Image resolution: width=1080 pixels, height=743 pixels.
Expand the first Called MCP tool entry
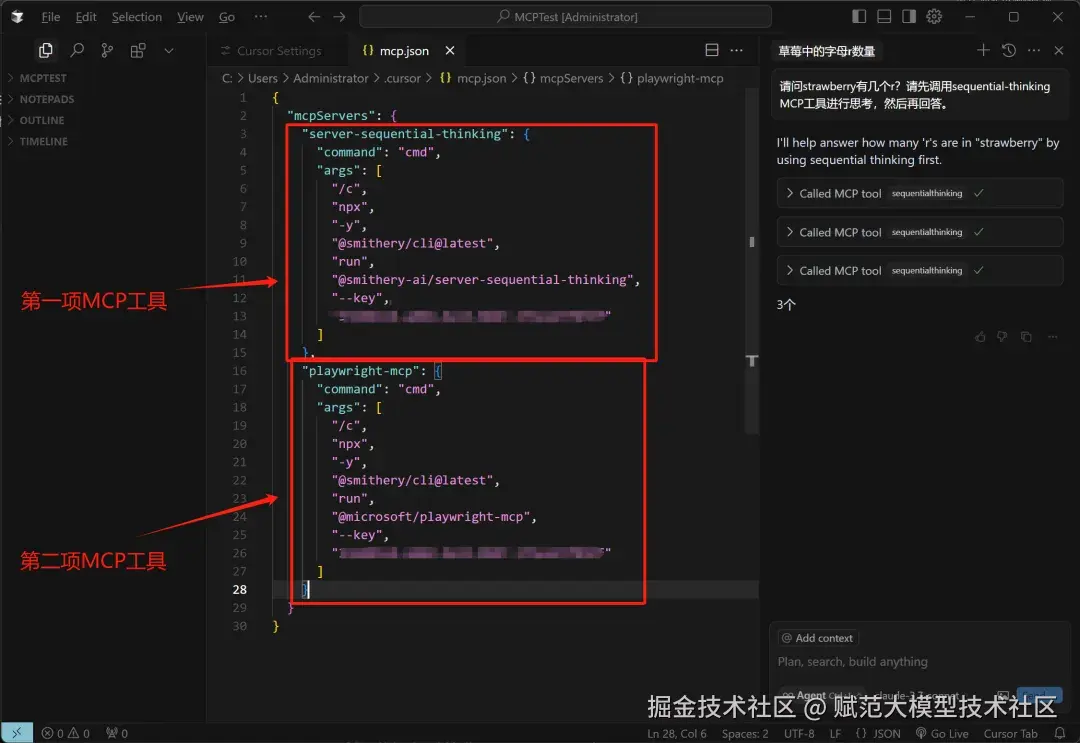point(920,193)
